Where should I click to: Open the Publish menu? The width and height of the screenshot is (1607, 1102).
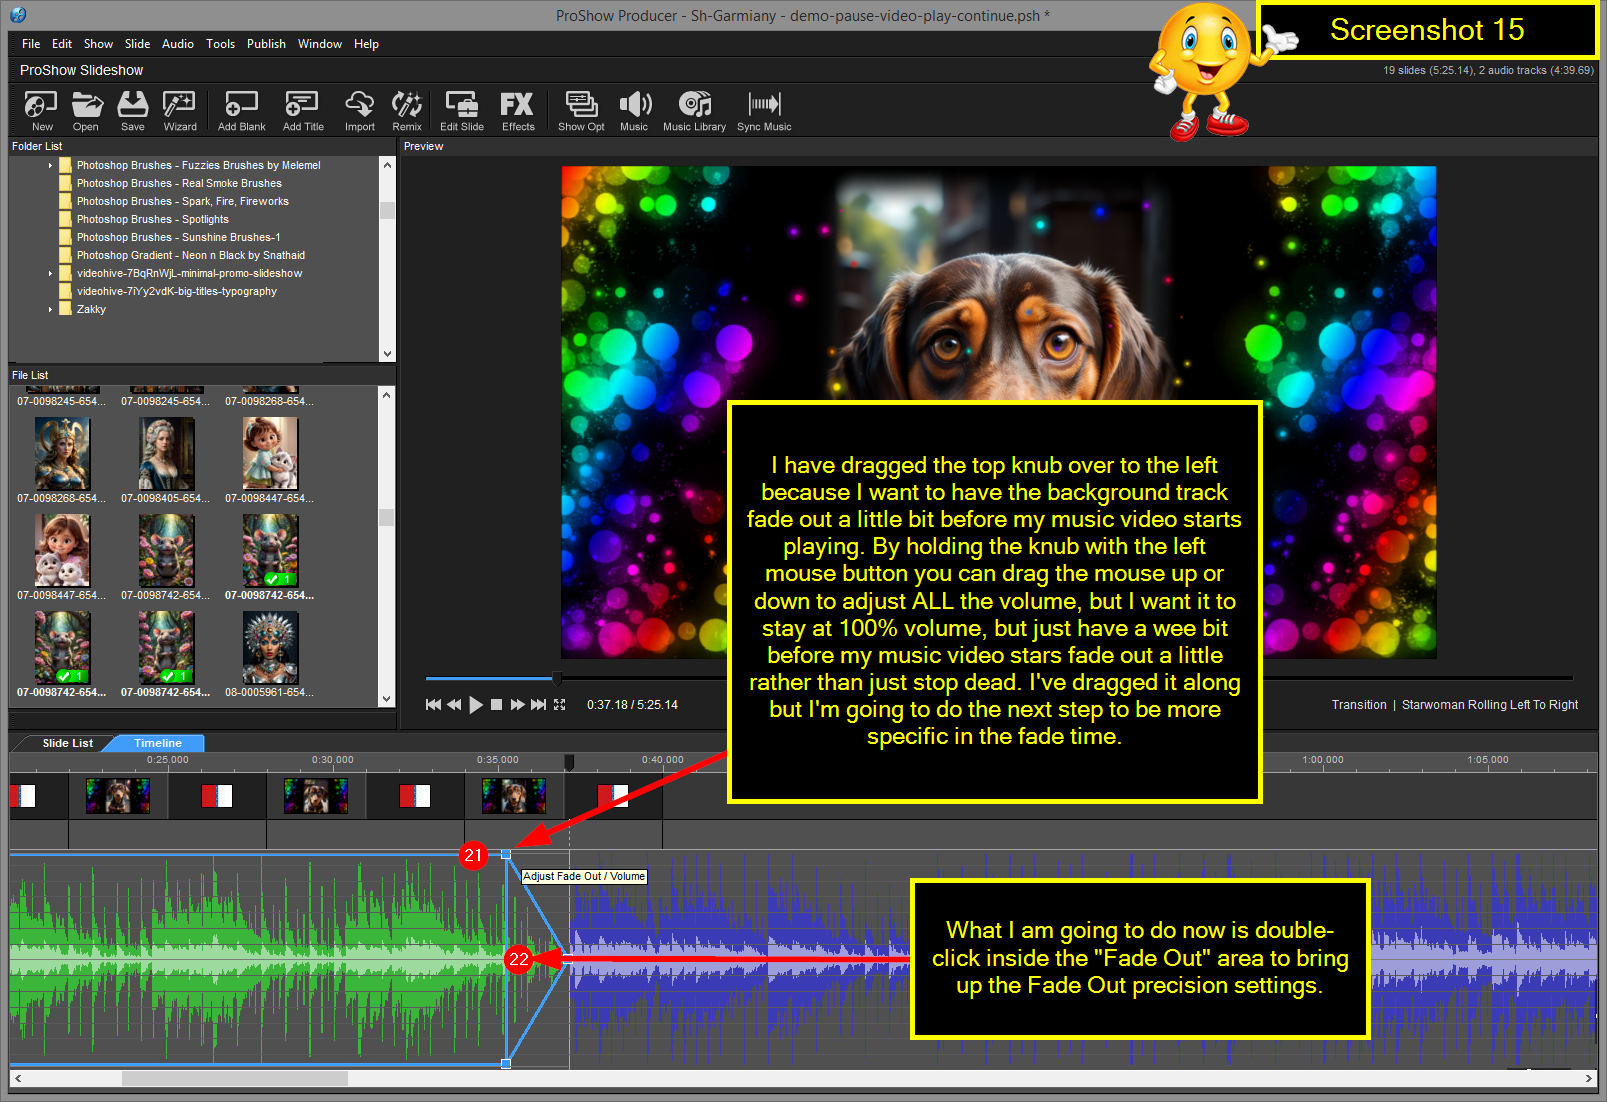[x=266, y=44]
